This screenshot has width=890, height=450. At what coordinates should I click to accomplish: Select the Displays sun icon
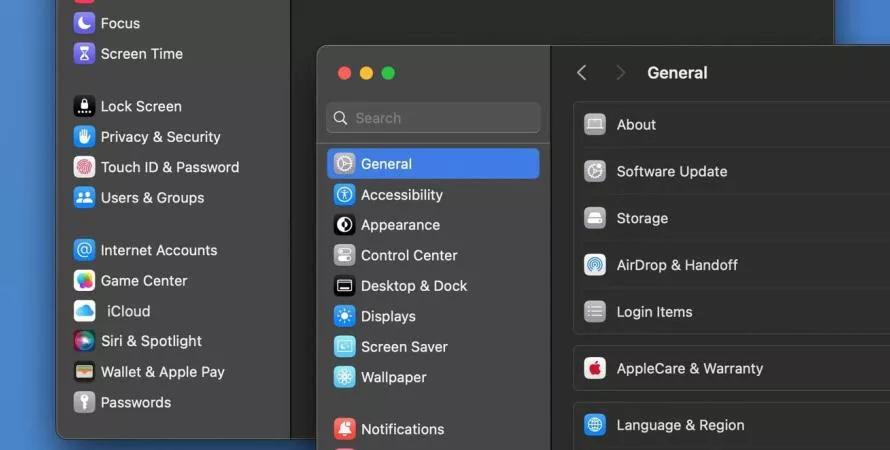(x=345, y=316)
